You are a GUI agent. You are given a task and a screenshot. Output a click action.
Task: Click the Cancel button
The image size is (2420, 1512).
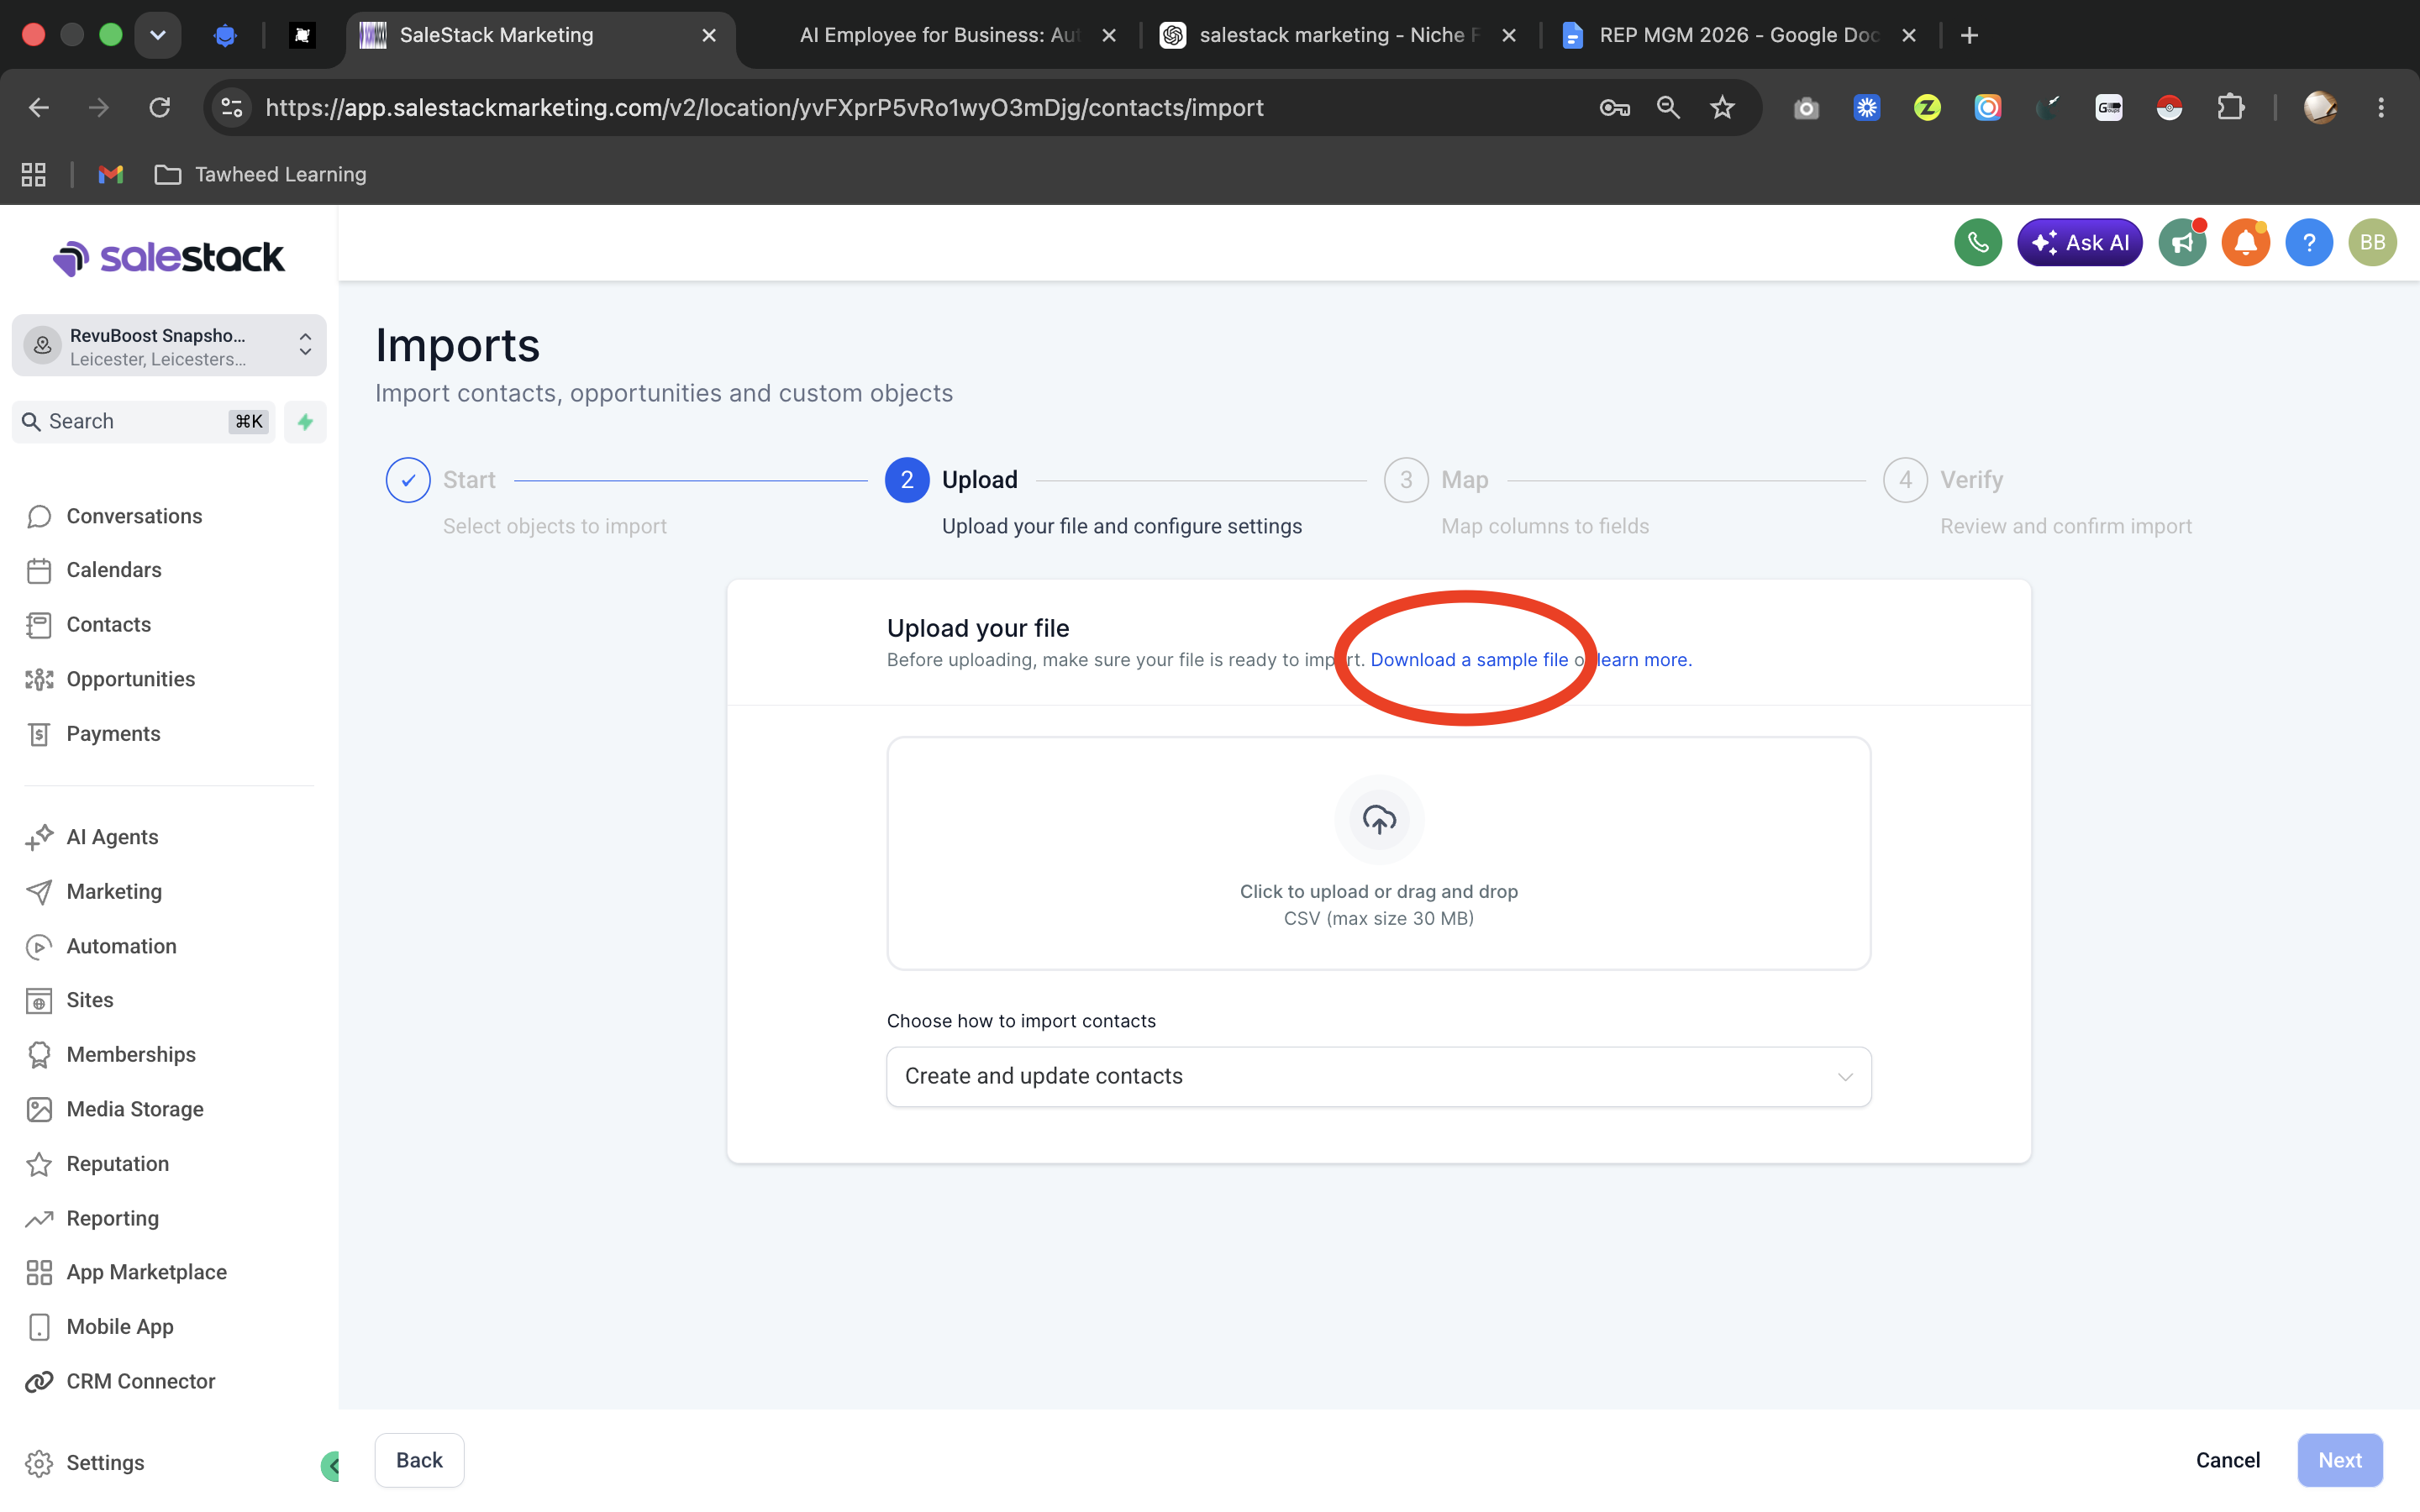(2227, 1461)
